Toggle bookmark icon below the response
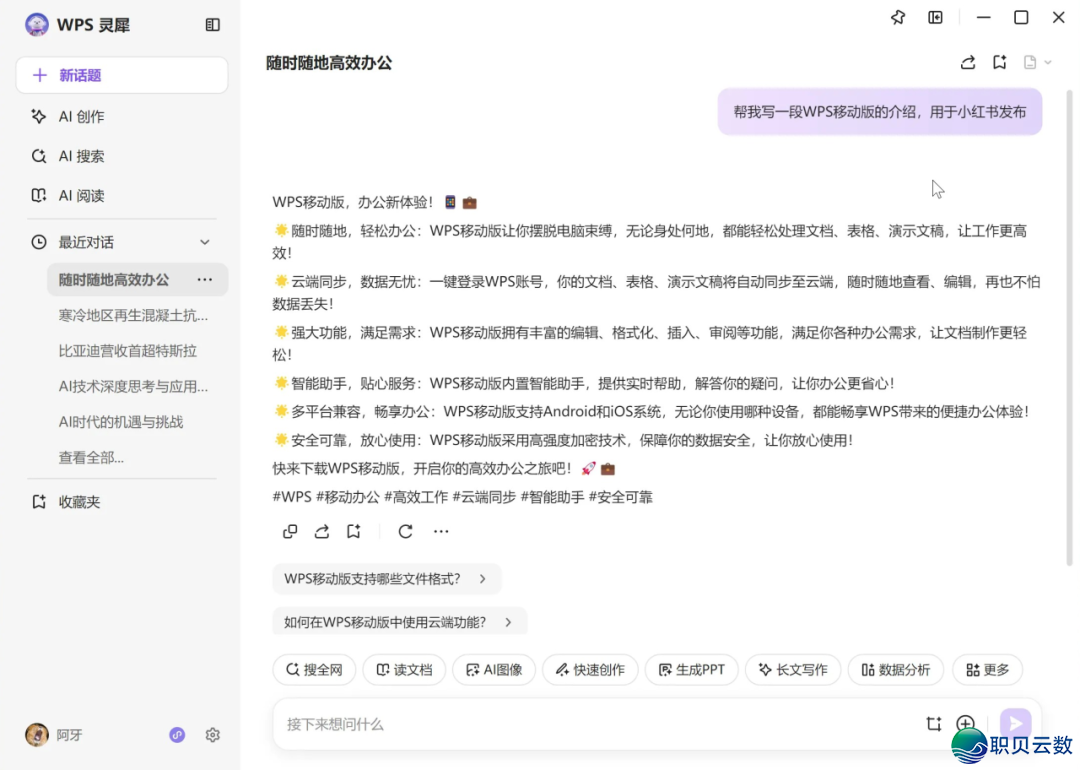The image size is (1080, 770). point(353,532)
